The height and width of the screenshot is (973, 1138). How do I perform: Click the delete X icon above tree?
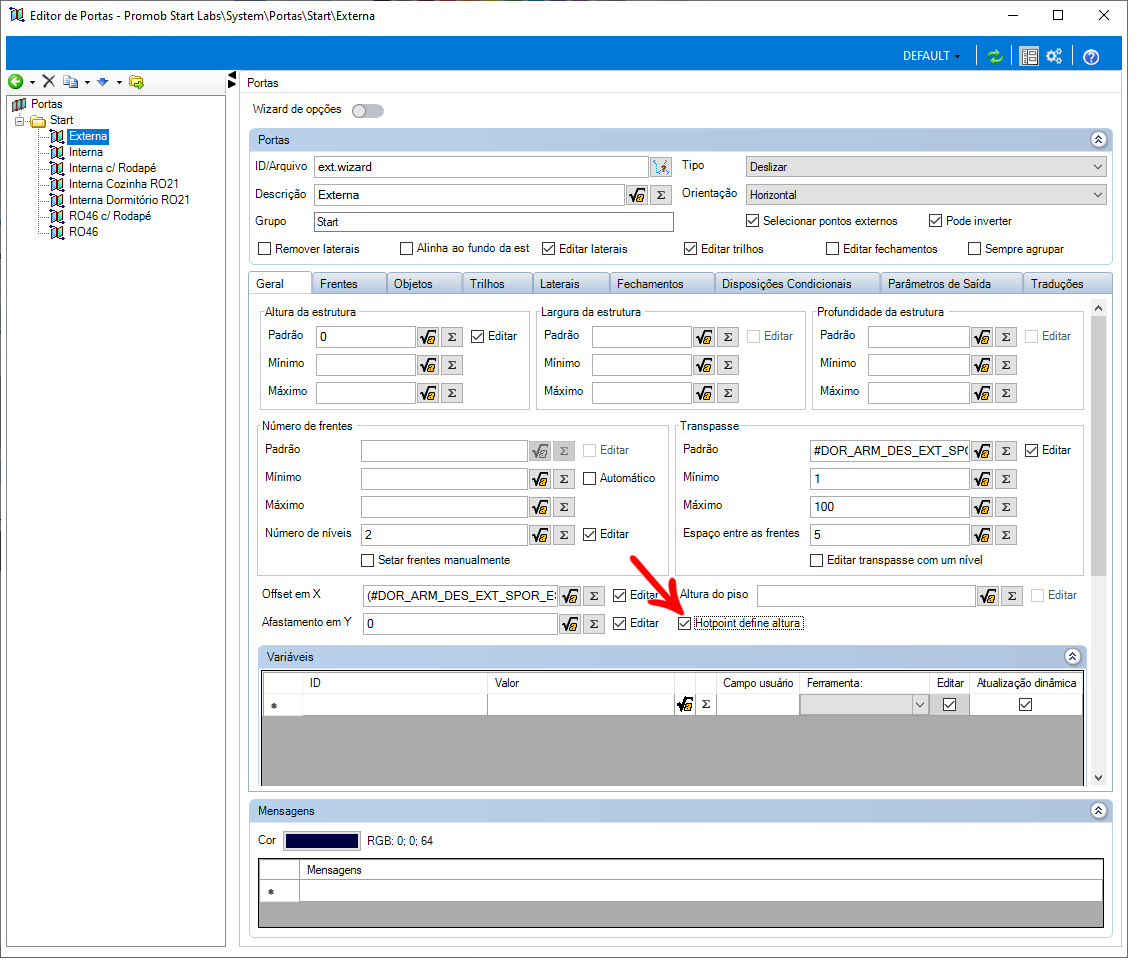(x=49, y=82)
